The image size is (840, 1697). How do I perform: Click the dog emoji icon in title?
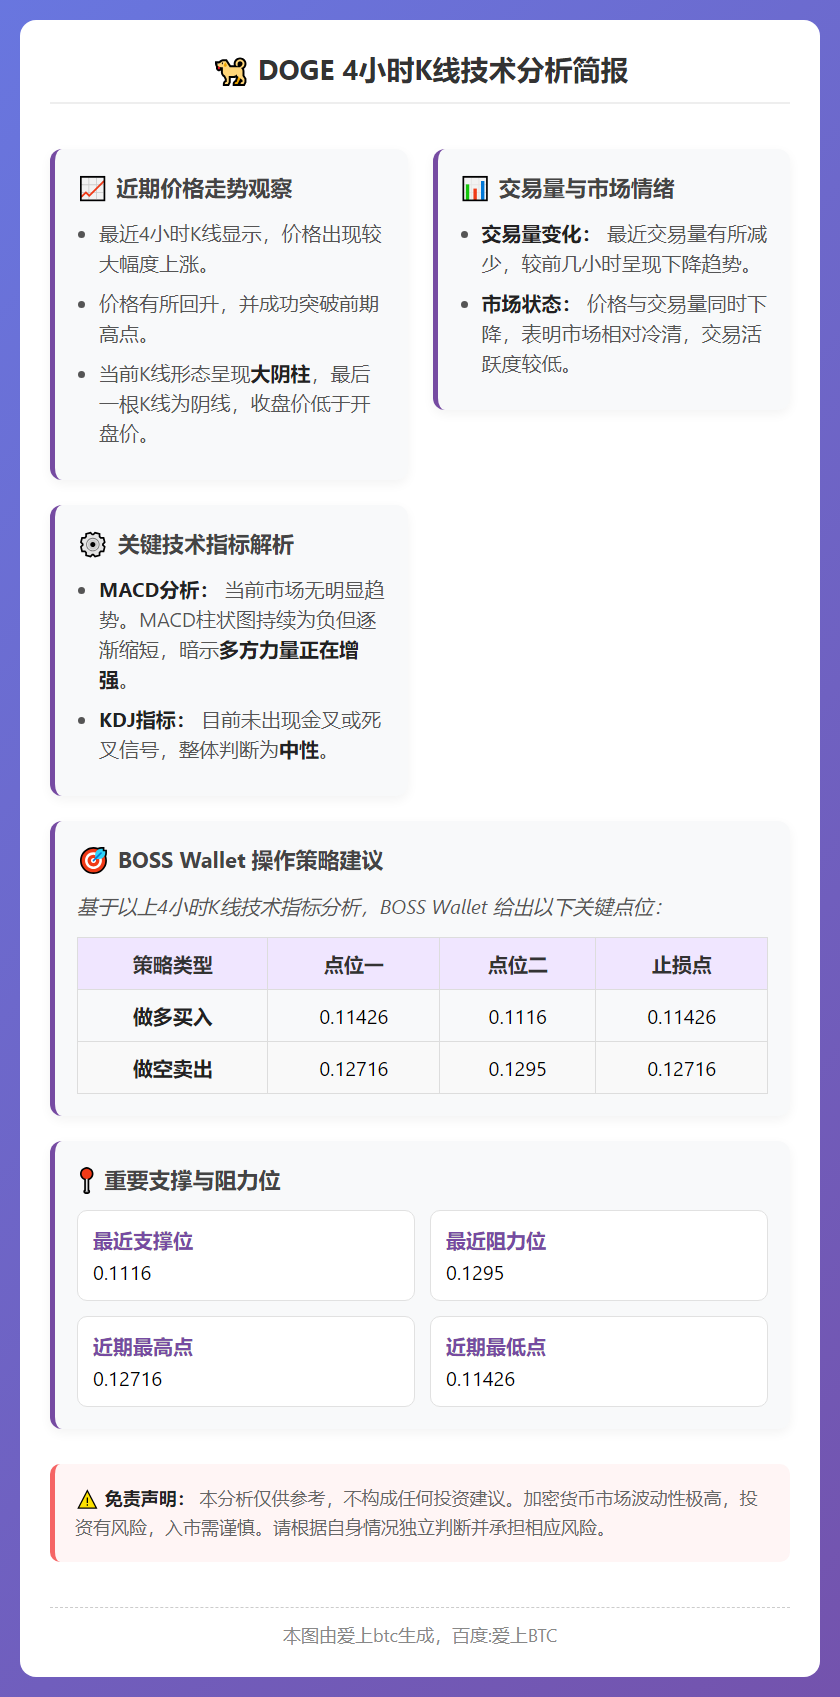[x=230, y=71]
